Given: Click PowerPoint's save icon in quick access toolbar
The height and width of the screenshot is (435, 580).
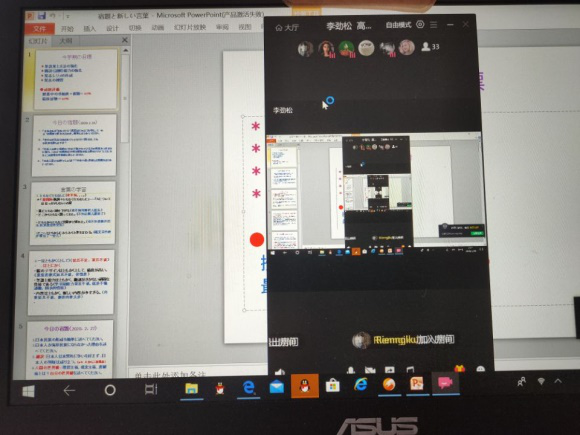Looking at the screenshot, I should [41, 16].
